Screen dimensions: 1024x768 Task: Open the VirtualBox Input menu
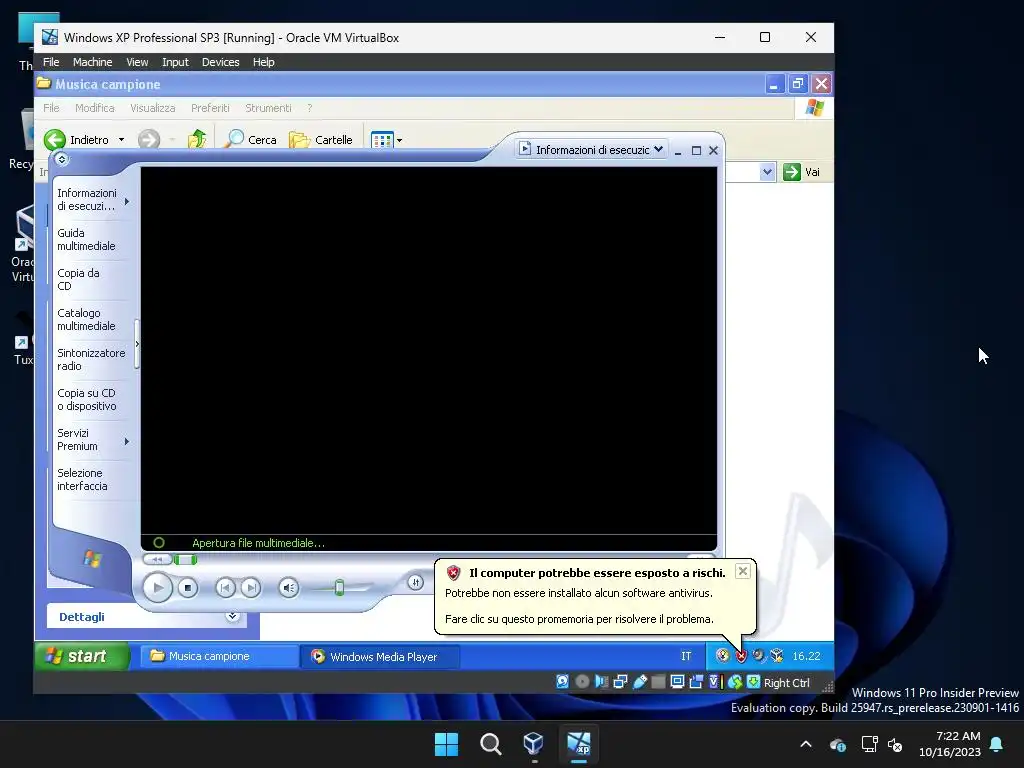175,62
